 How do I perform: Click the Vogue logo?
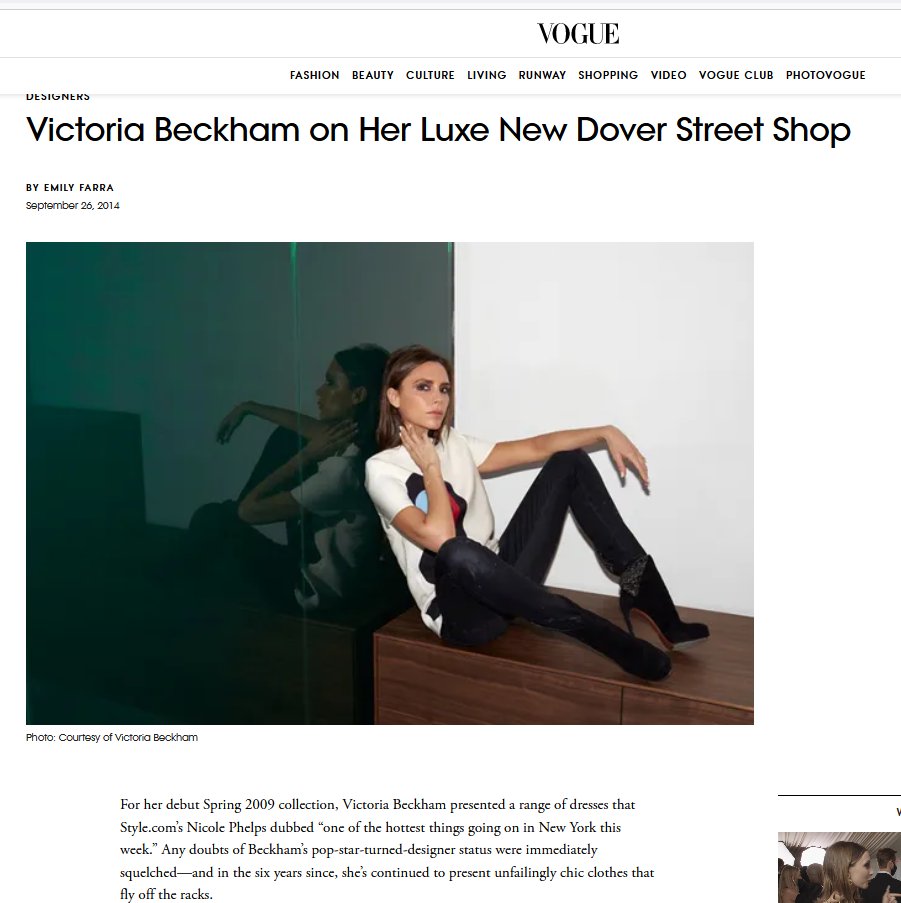(578, 33)
